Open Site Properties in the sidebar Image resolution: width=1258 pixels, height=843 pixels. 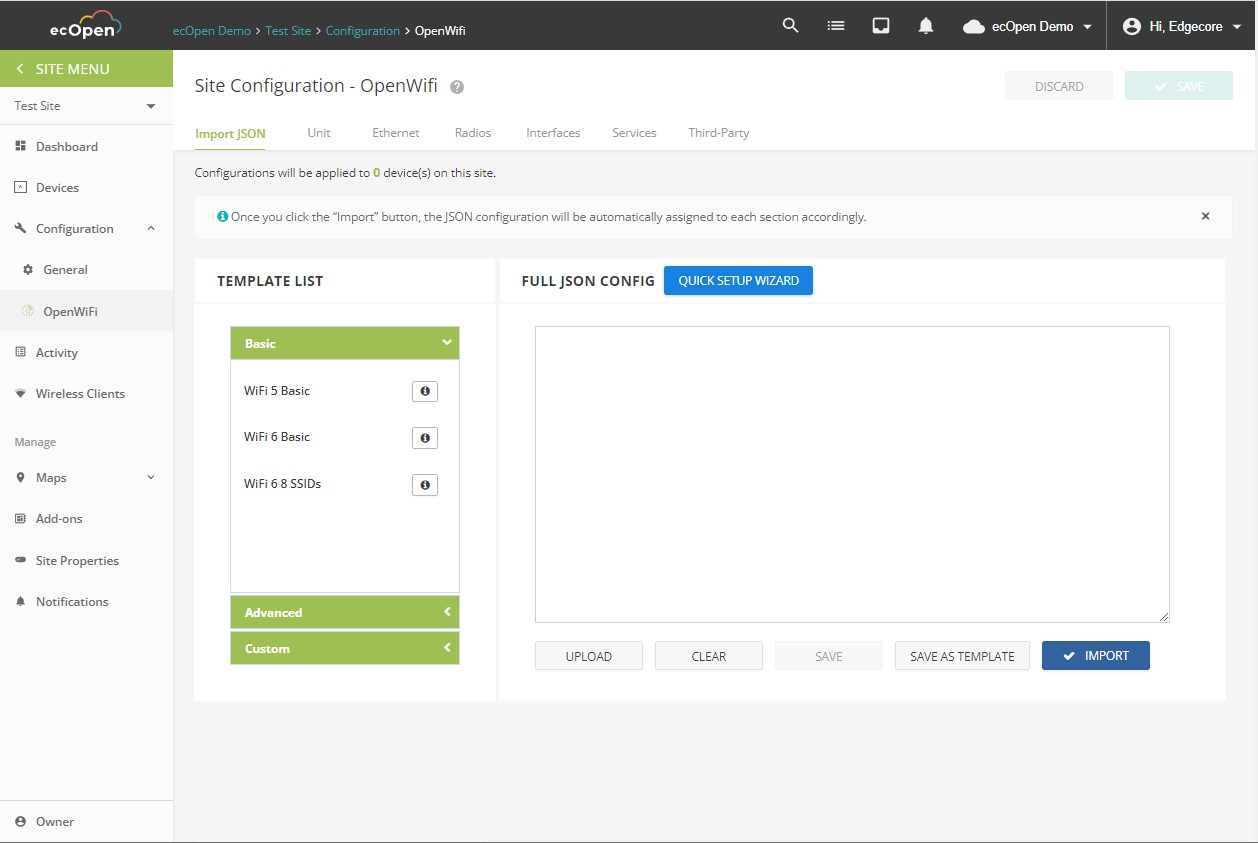77,560
